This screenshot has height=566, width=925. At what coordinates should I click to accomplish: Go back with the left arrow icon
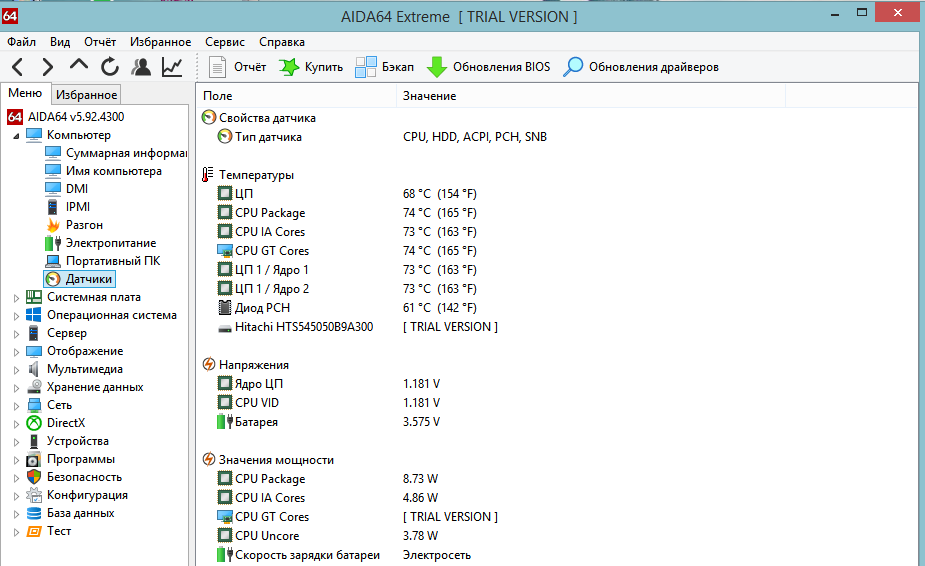[18, 67]
